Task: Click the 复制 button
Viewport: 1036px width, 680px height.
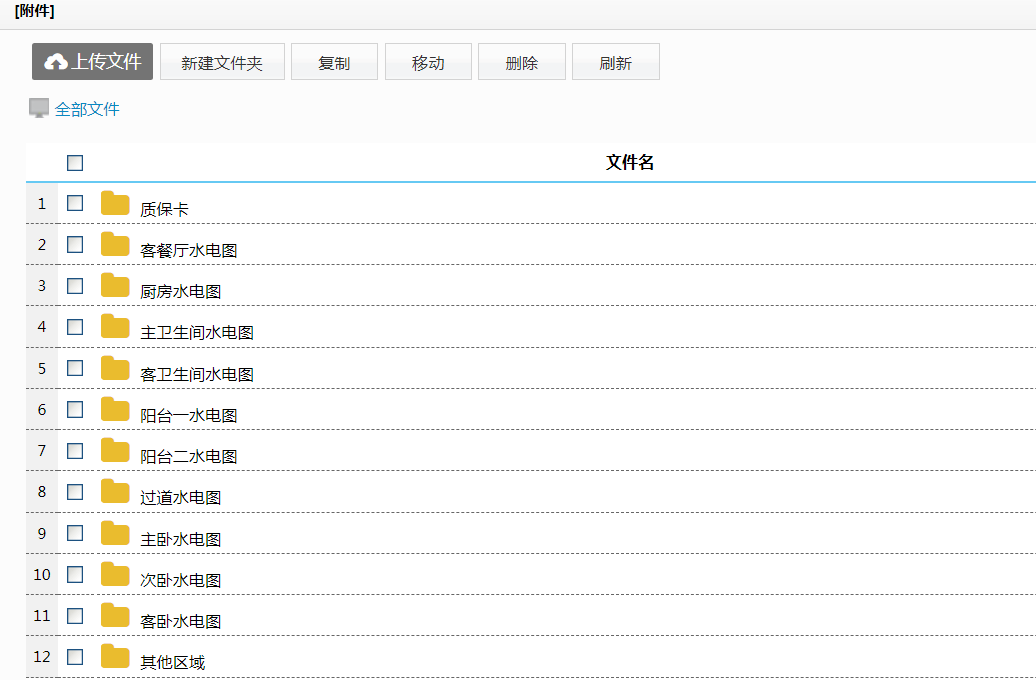Action: (334, 62)
